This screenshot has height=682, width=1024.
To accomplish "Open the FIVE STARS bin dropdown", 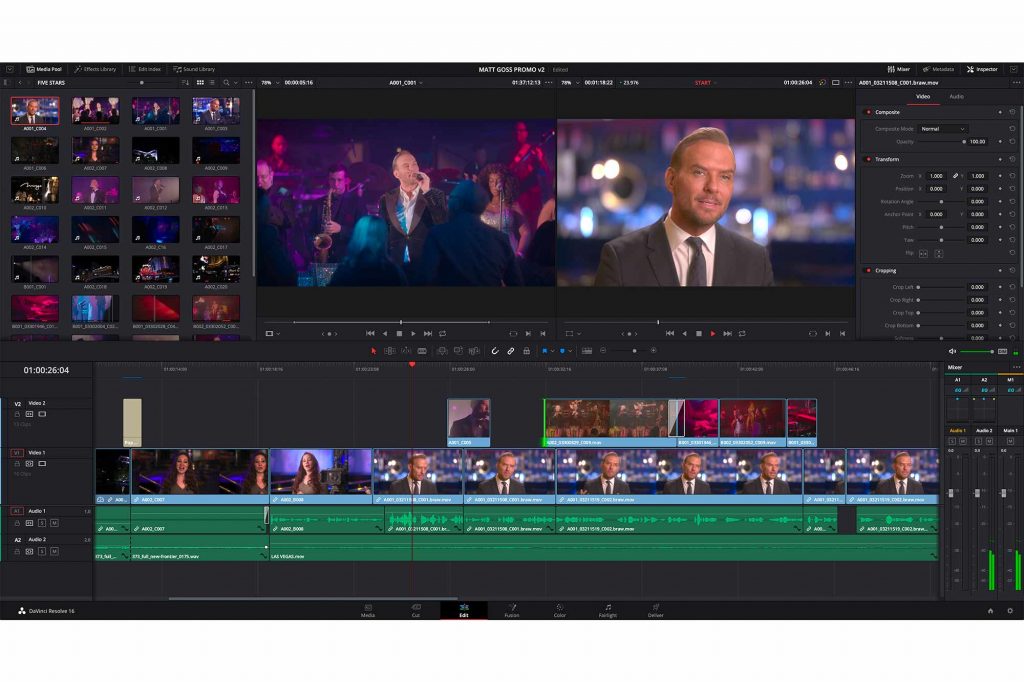I will pyautogui.click(x=50, y=82).
